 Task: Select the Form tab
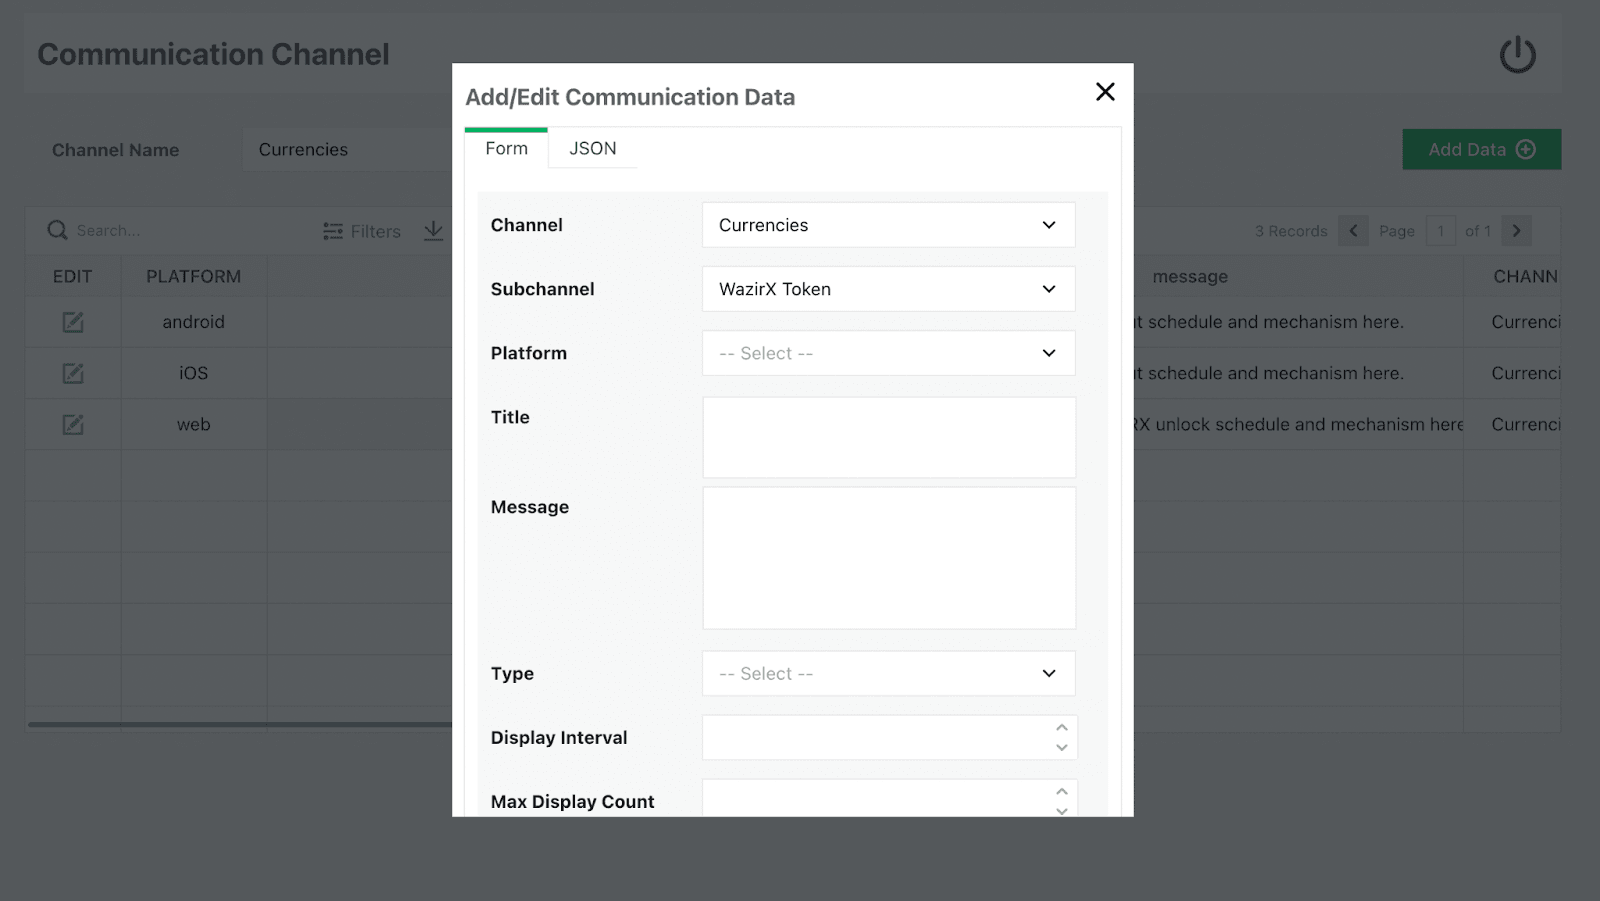(506, 149)
